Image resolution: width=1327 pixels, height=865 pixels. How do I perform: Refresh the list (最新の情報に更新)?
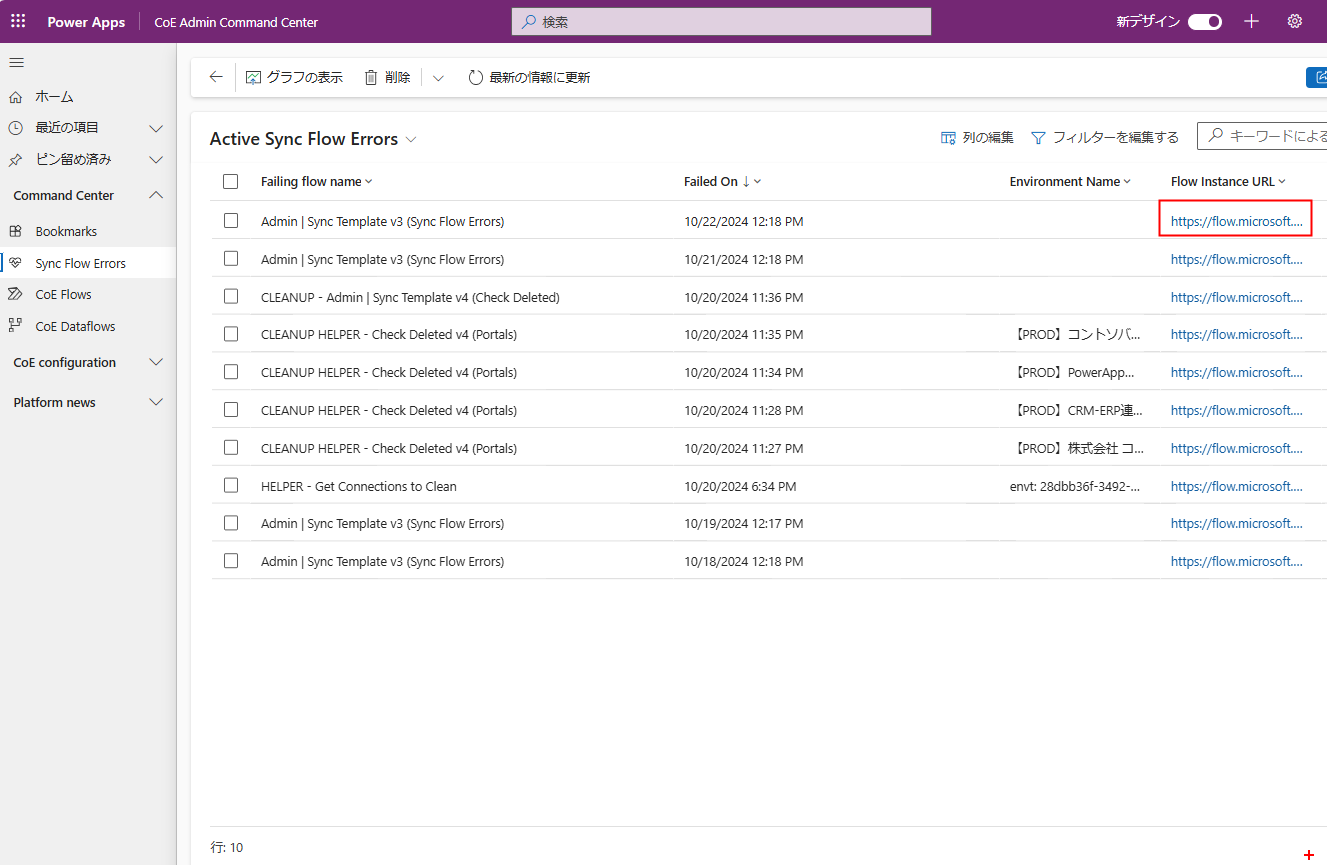click(x=529, y=77)
